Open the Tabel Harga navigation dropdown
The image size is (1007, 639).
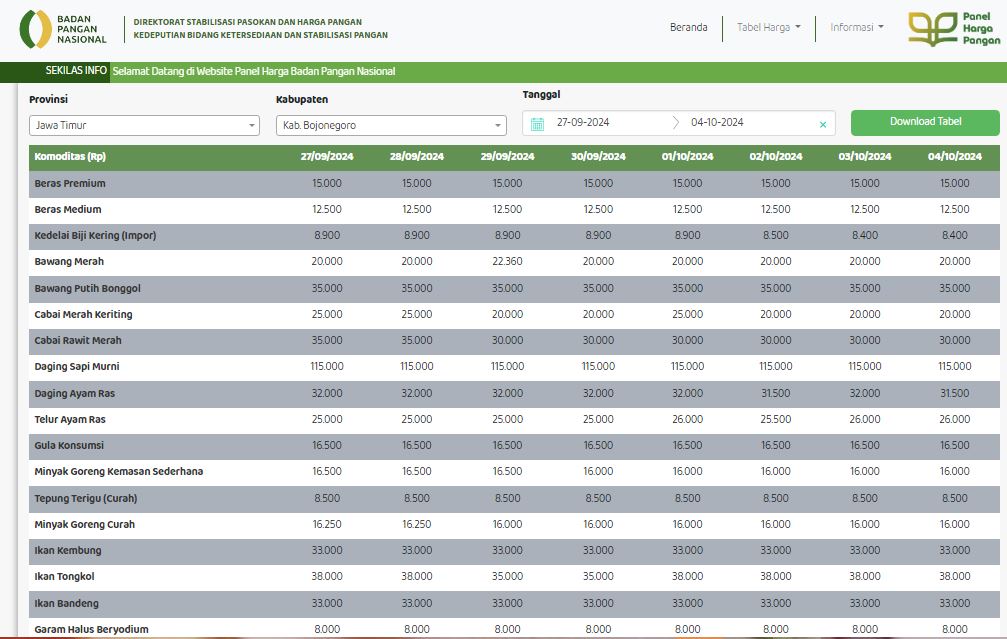point(768,28)
